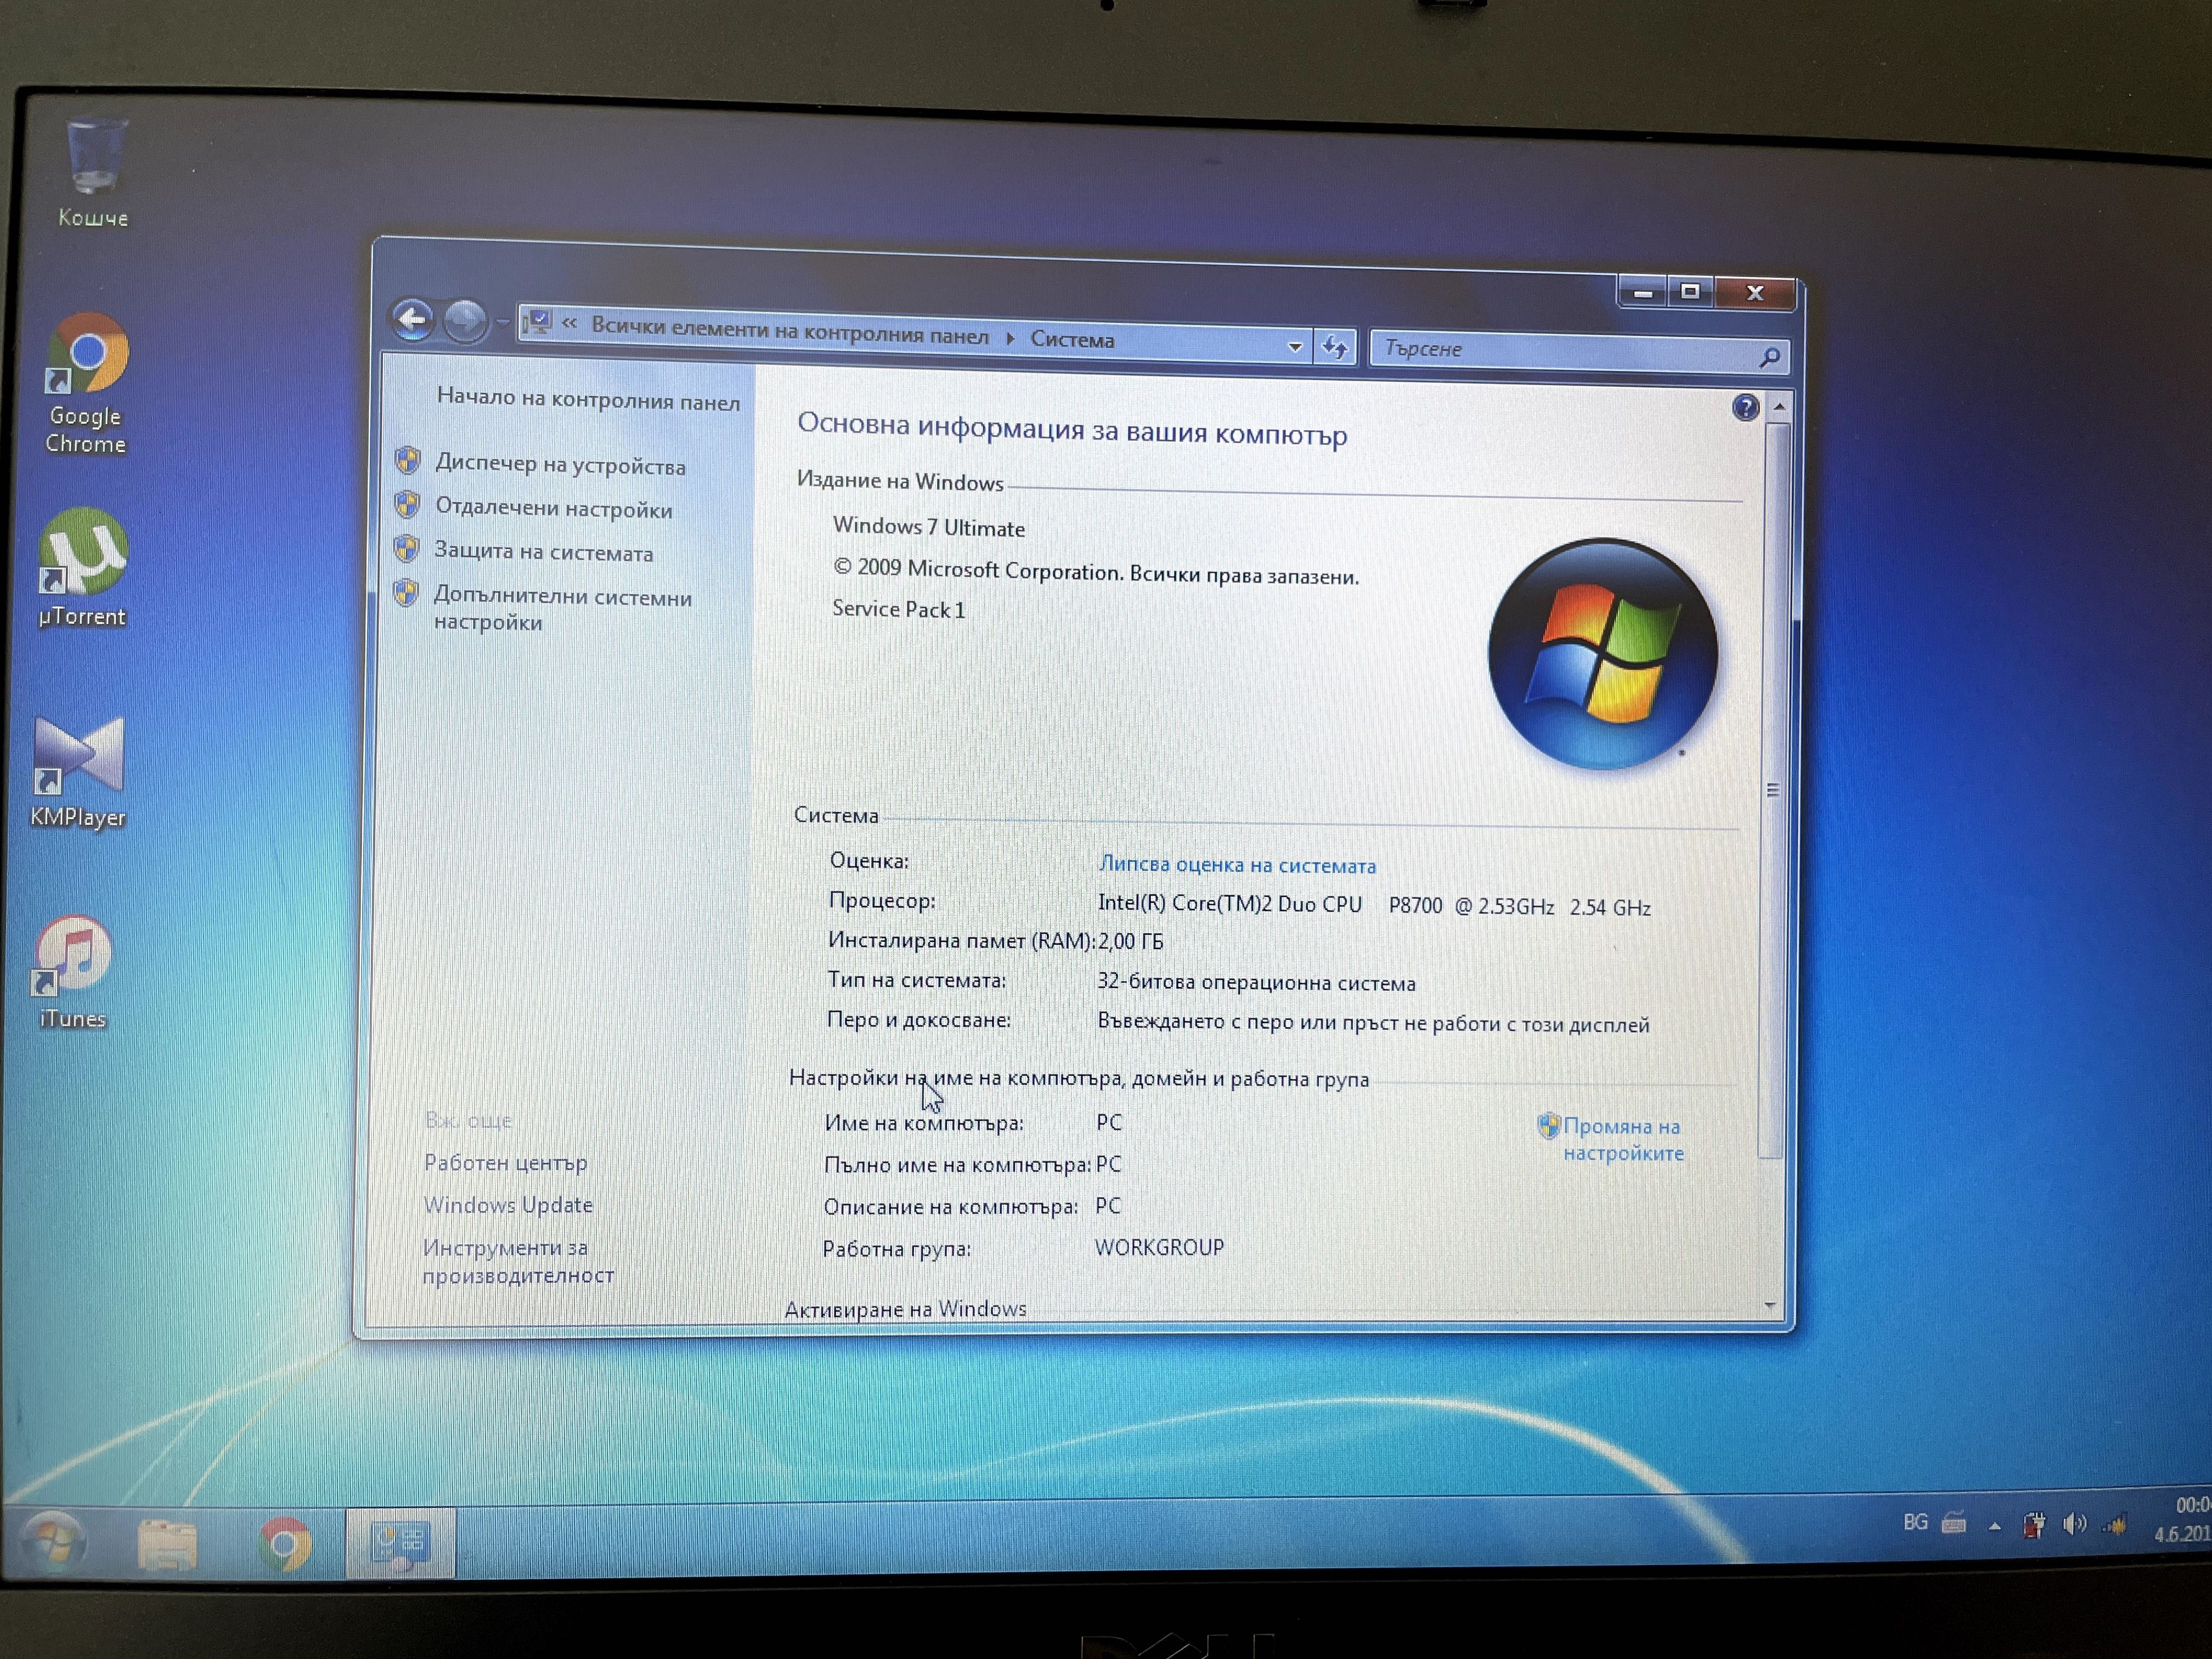Open Help via the blue question mark icon

1745,407
